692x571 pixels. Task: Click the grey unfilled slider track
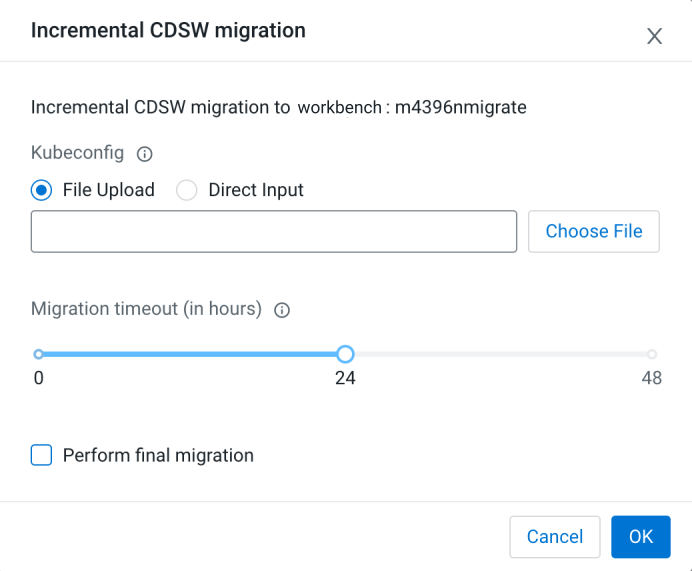pos(500,354)
